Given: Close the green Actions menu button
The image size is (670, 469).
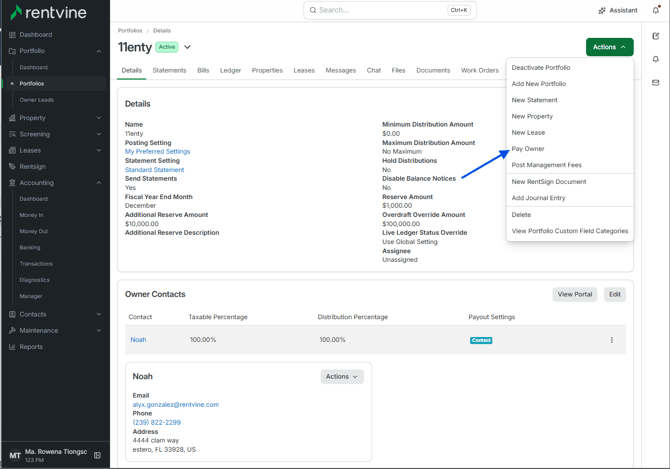Looking at the screenshot, I should (x=609, y=47).
